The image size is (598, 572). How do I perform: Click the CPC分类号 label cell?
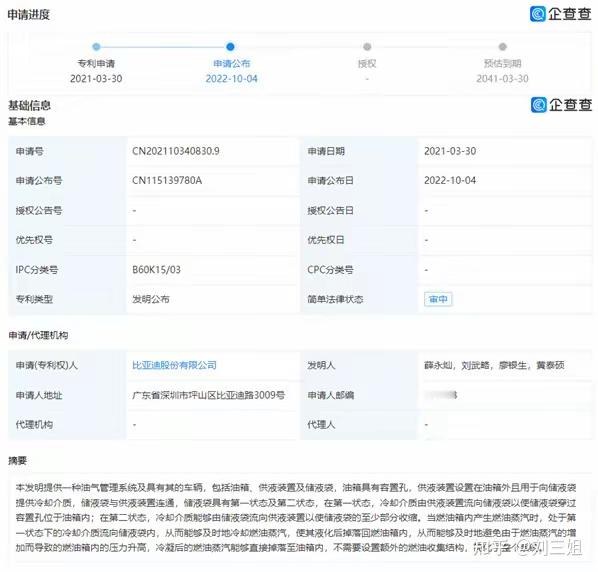[x=359, y=270]
